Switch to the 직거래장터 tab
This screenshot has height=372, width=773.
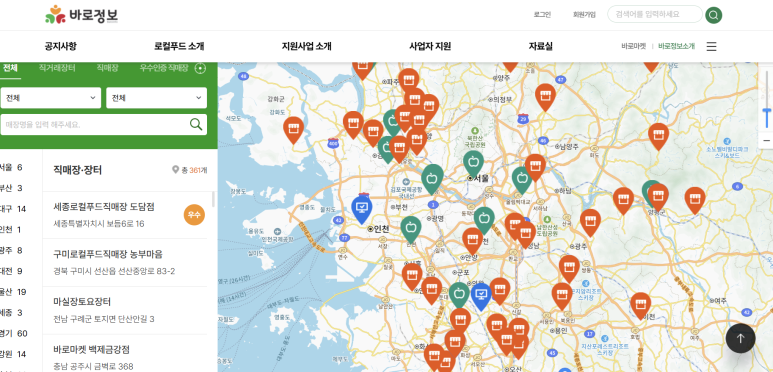[57, 68]
